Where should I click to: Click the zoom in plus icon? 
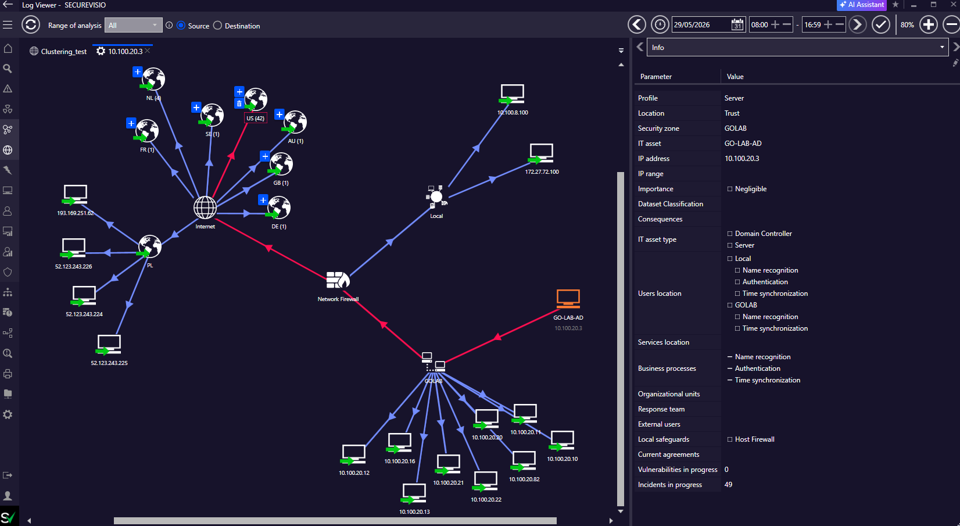point(928,25)
